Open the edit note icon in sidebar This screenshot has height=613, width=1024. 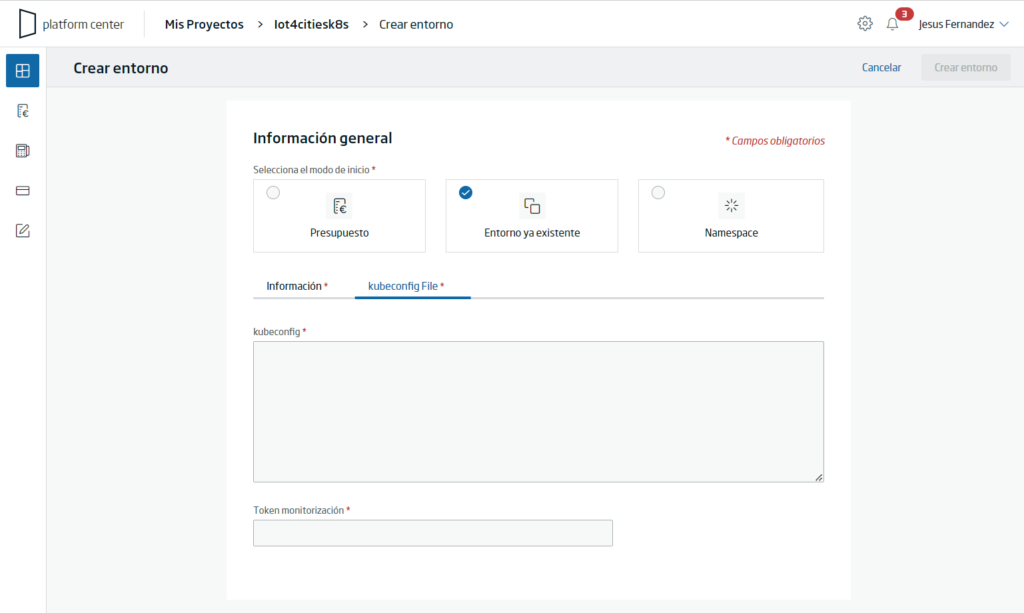[23, 230]
